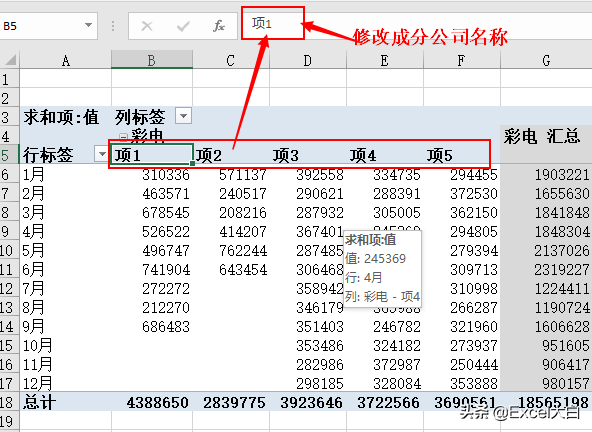
Task: Click total value 3722566
Action: point(388,403)
